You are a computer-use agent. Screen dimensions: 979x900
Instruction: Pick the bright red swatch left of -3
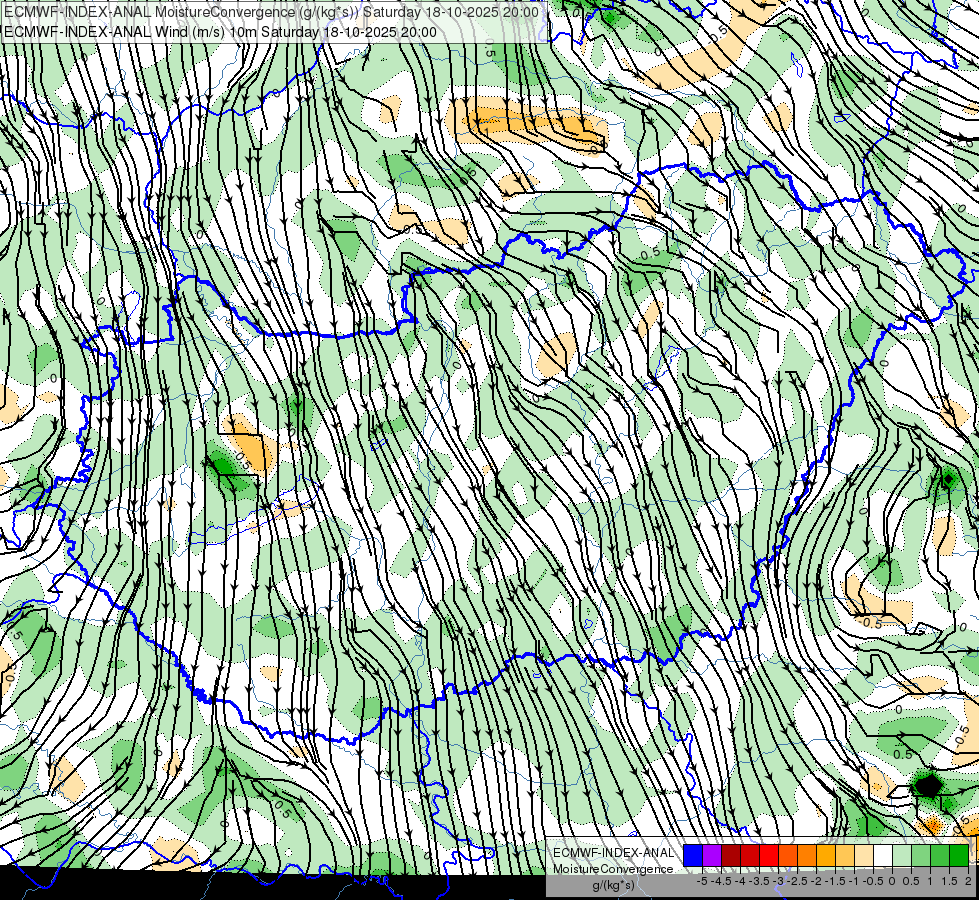[x=769, y=856]
